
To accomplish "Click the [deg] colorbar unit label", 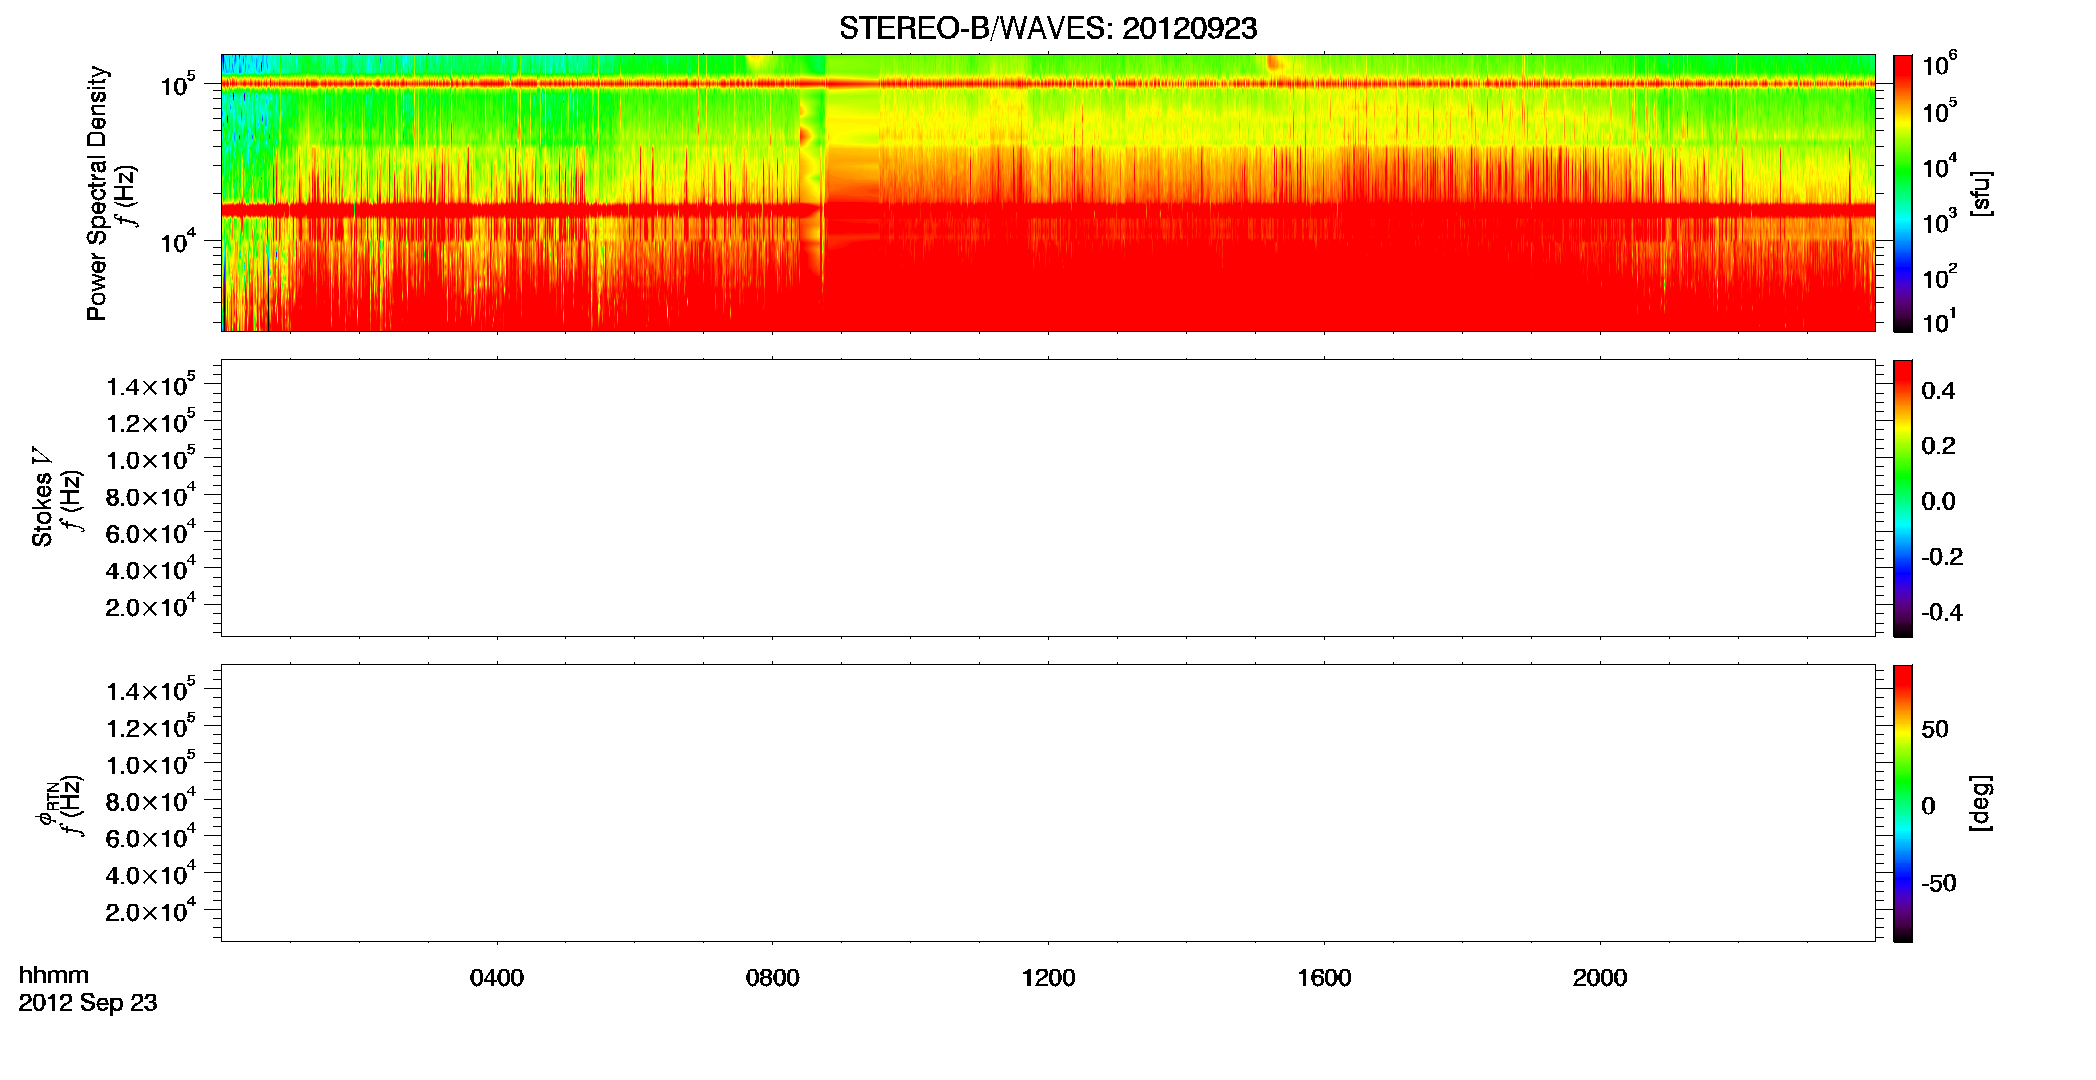I will pos(1980,803).
